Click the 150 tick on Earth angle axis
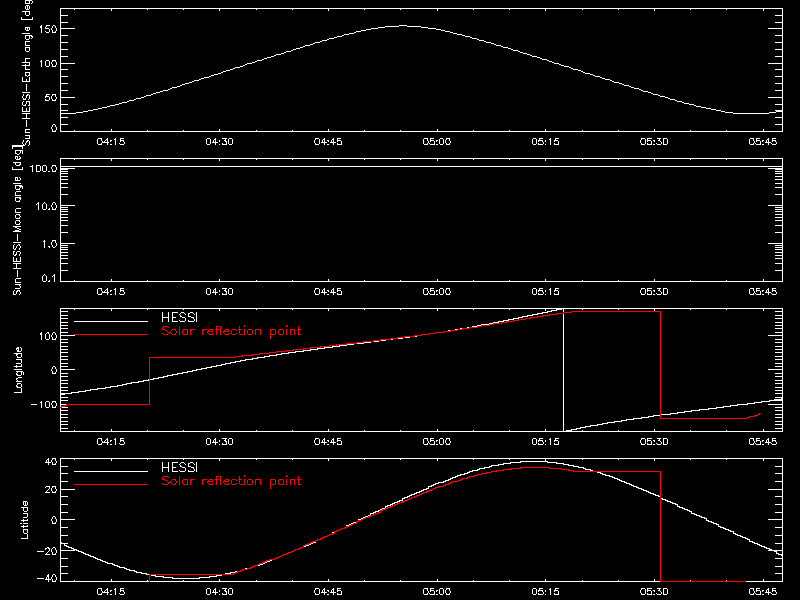Viewport: 800px width, 600px height. coord(48,29)
